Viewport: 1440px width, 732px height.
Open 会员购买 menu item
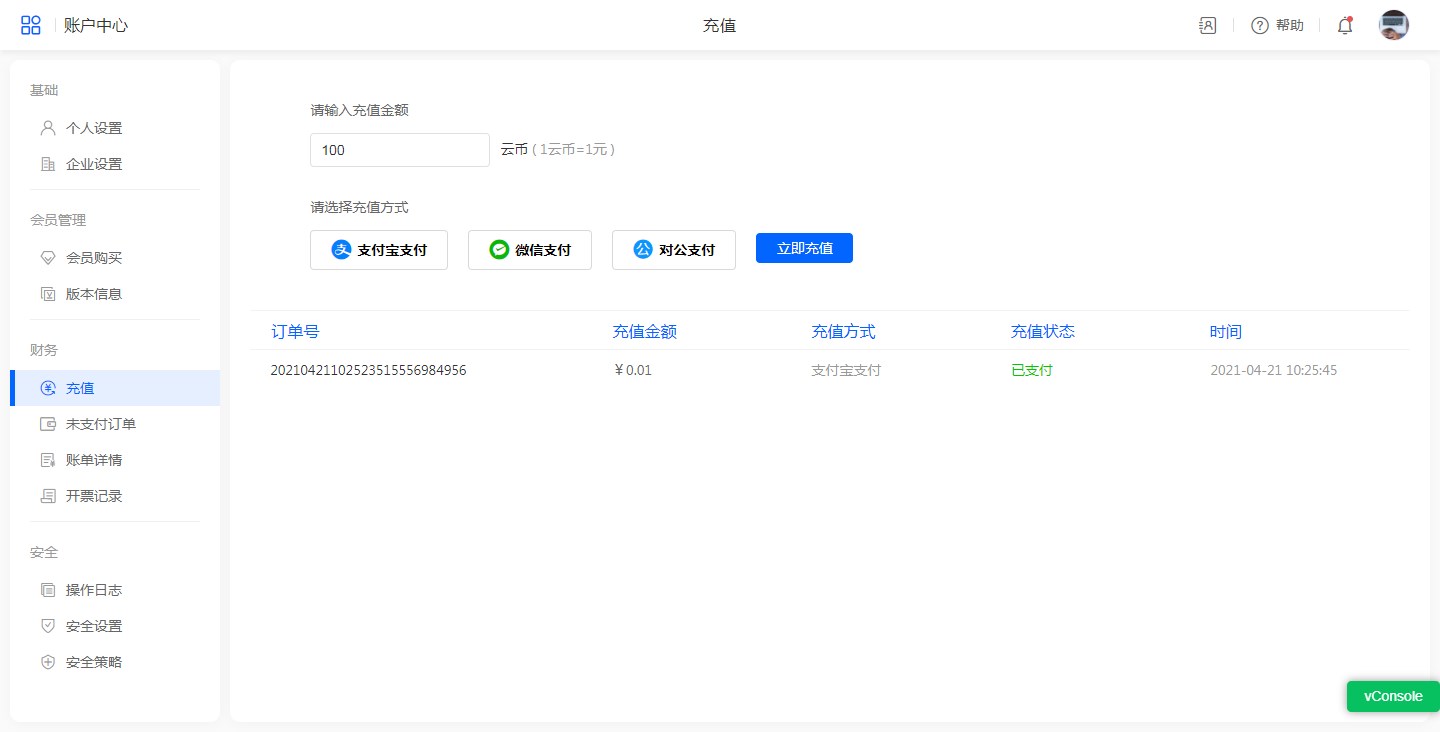pos(93,258)
